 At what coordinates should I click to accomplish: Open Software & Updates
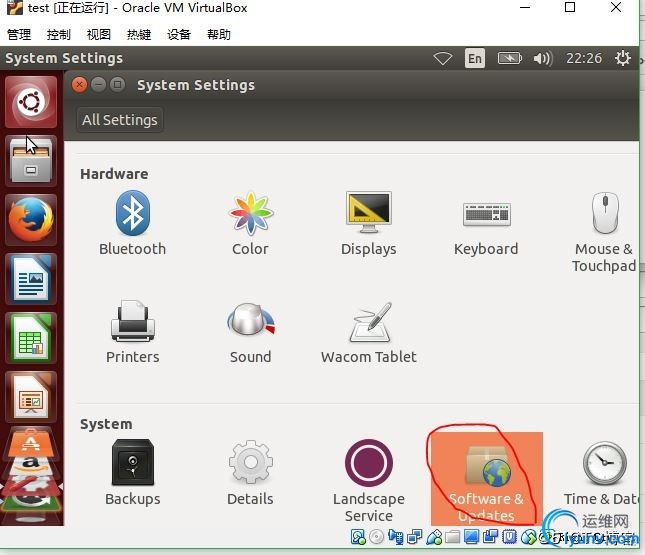pos(487,479)
